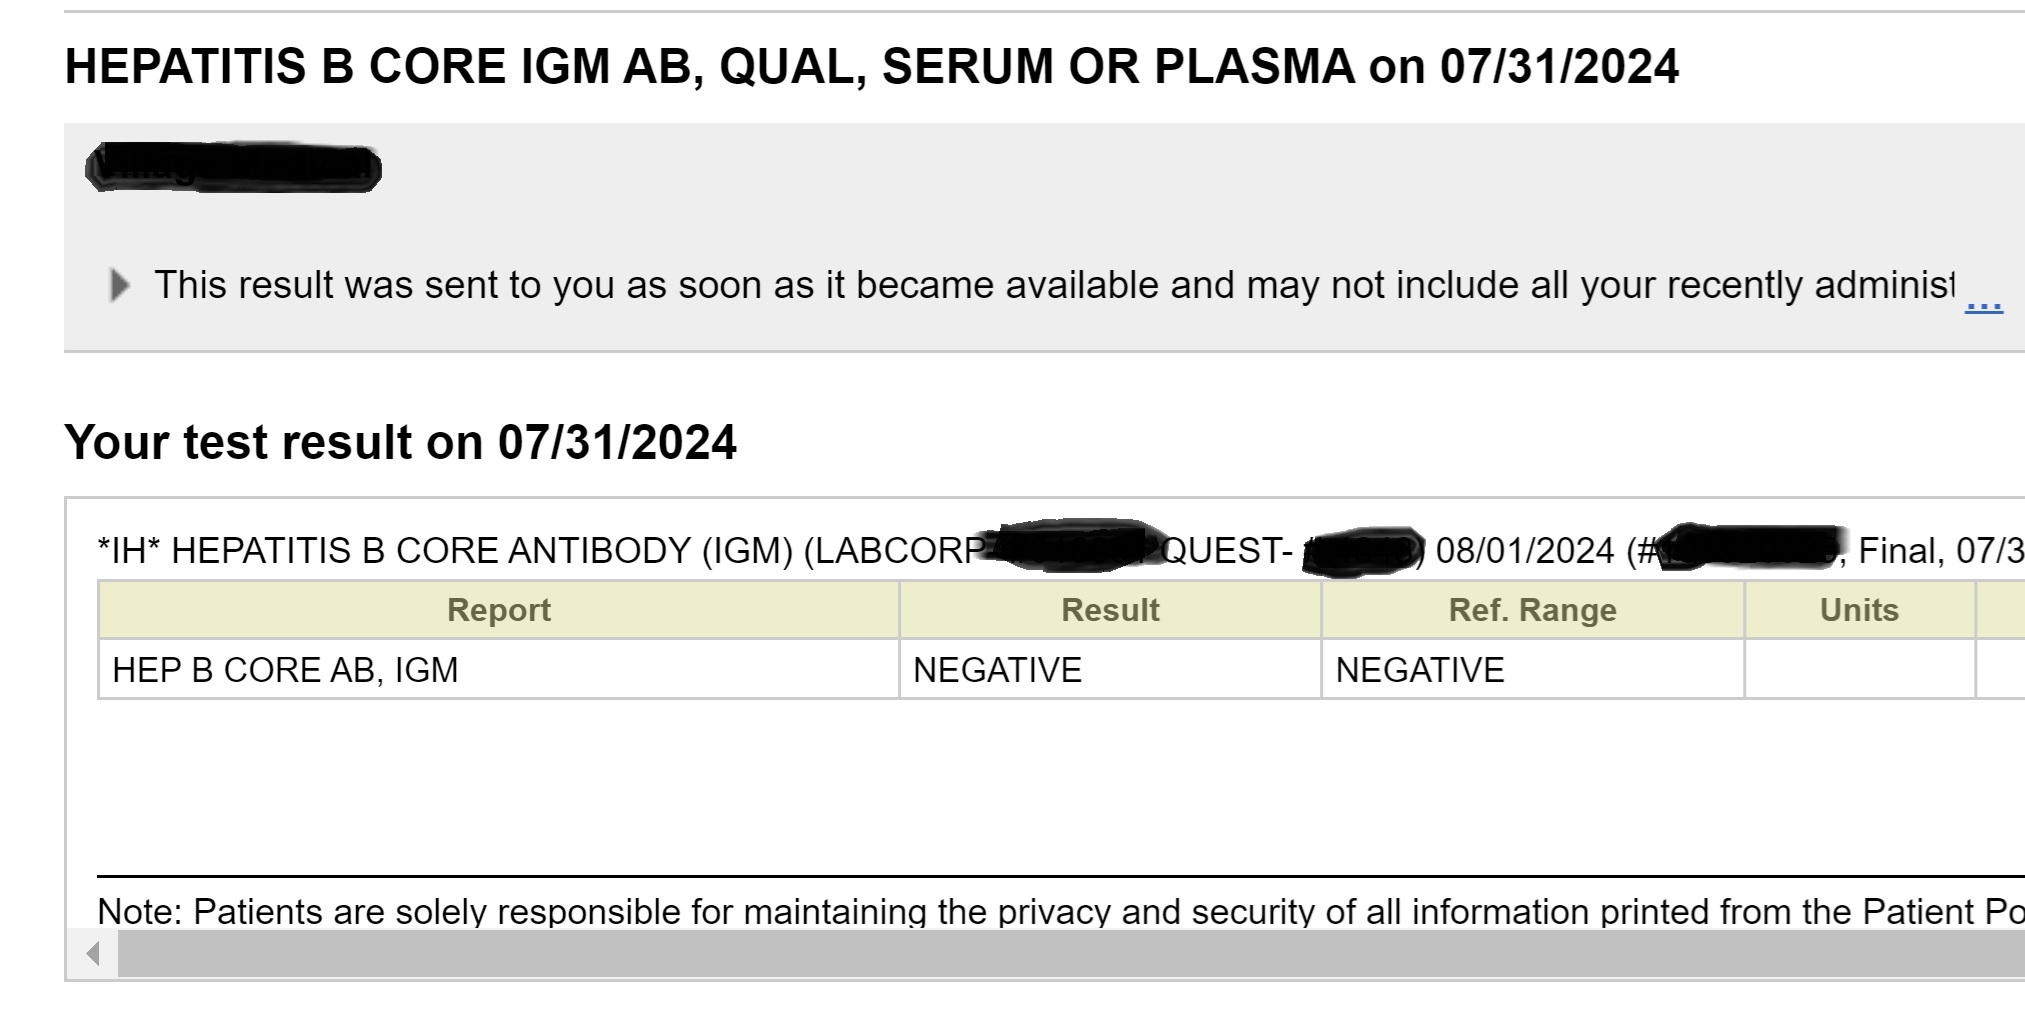Click the Hepatitis B Core IGM AB page title

tap(870, 67)
